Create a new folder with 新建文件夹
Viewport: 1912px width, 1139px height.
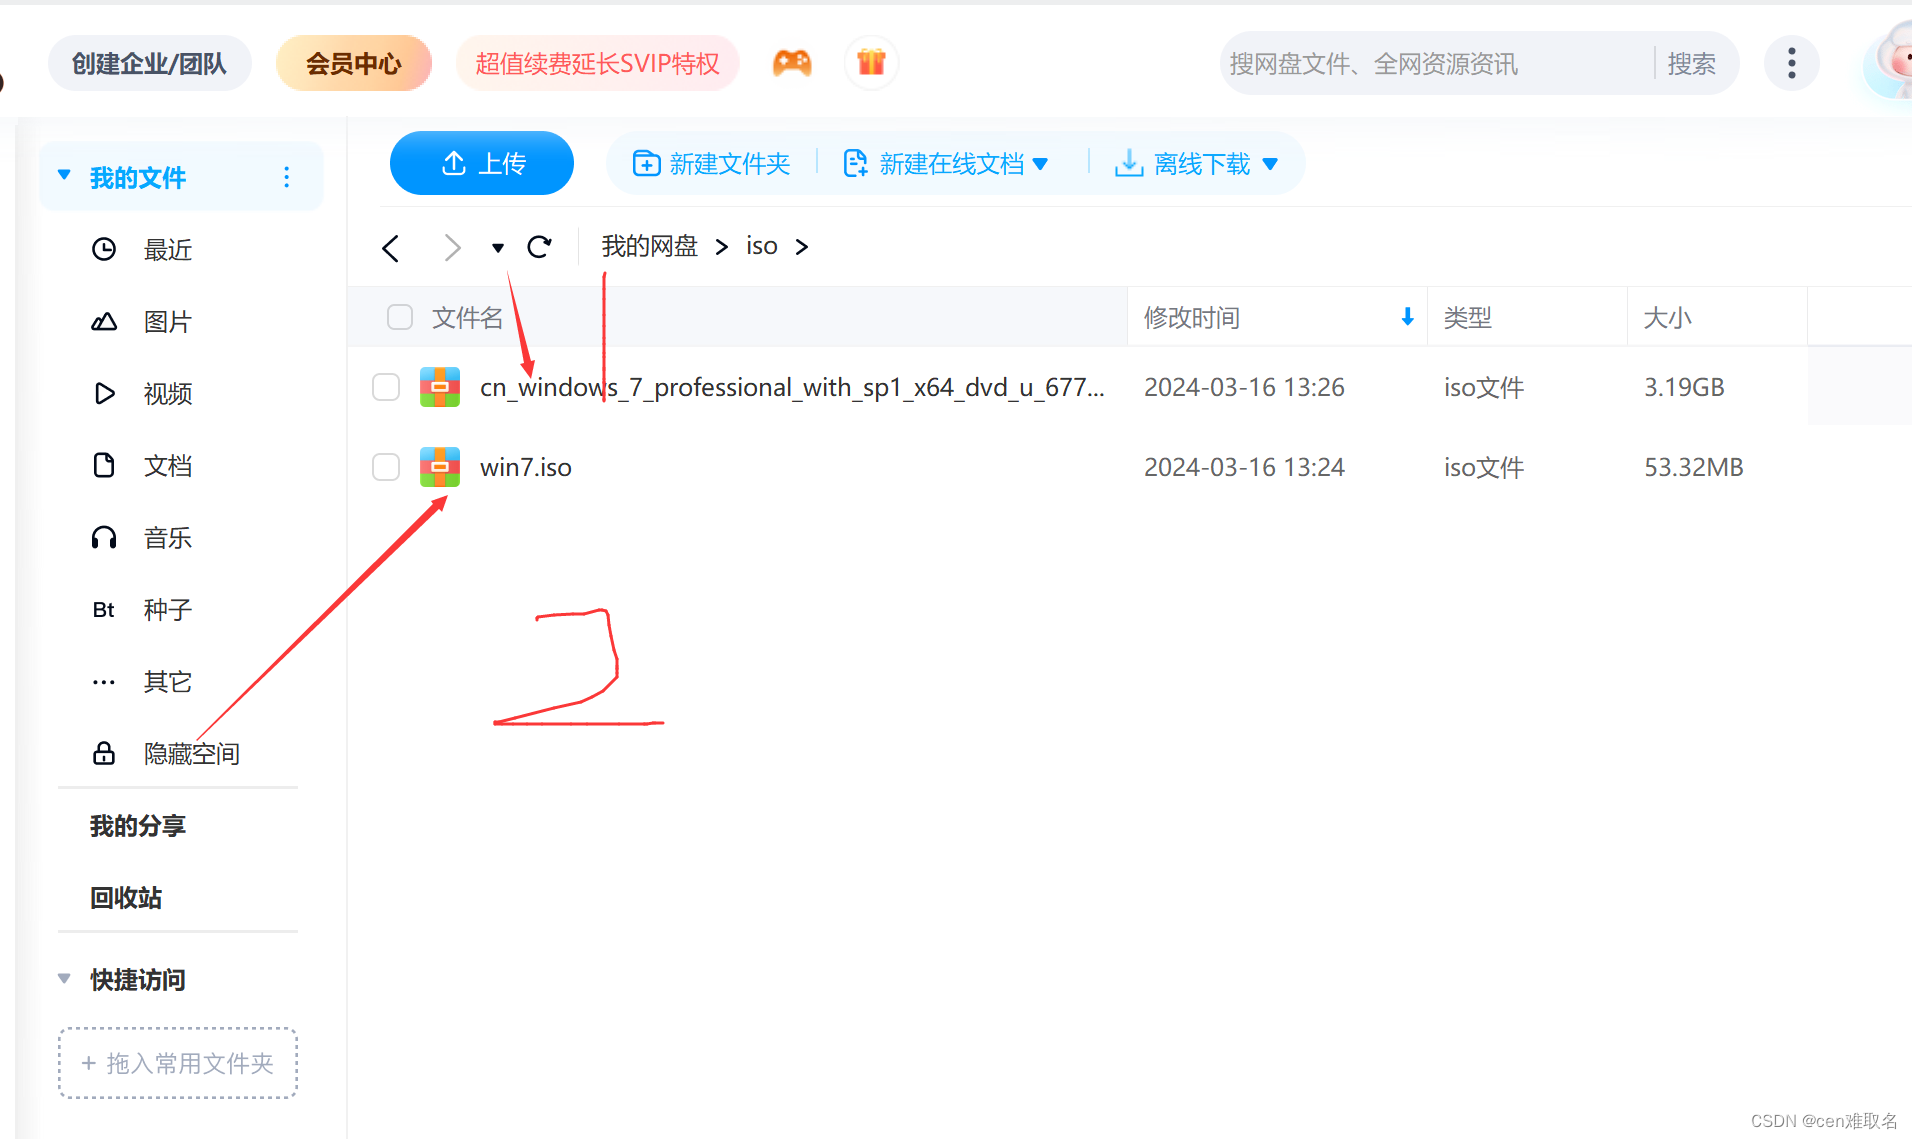712,163
